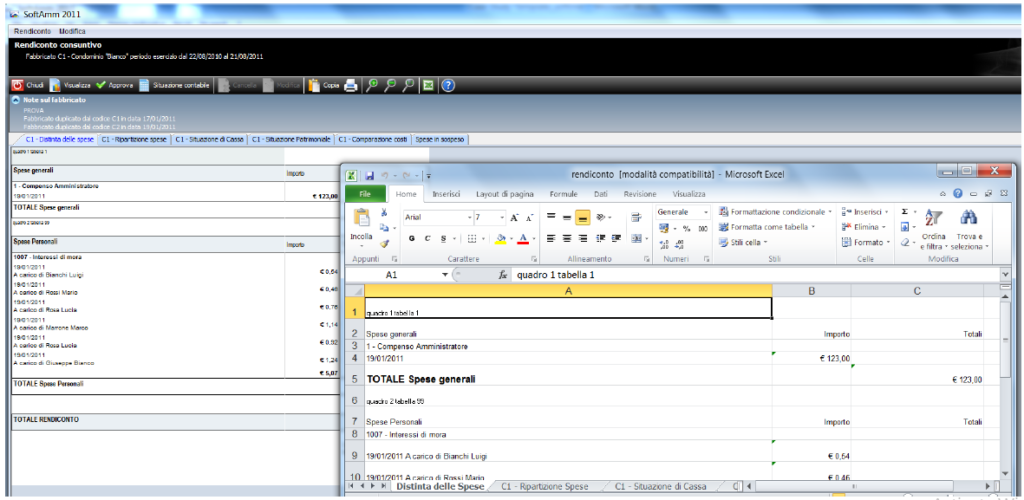Viewport: 1024px width, 500px height.
Task: Click the format painter brush in Excel
Action: [x=385, y=243]
